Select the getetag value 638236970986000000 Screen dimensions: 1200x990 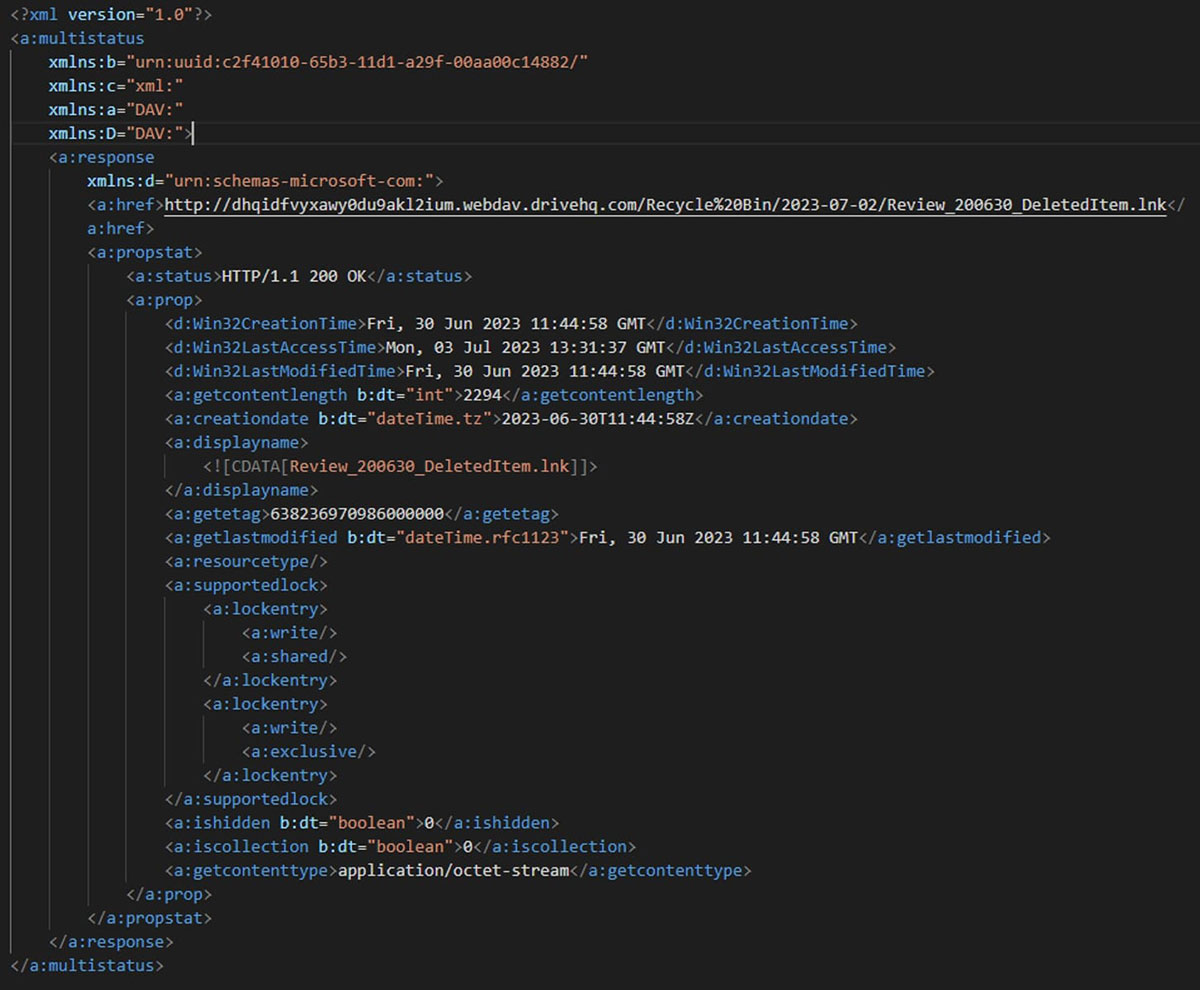357,514
